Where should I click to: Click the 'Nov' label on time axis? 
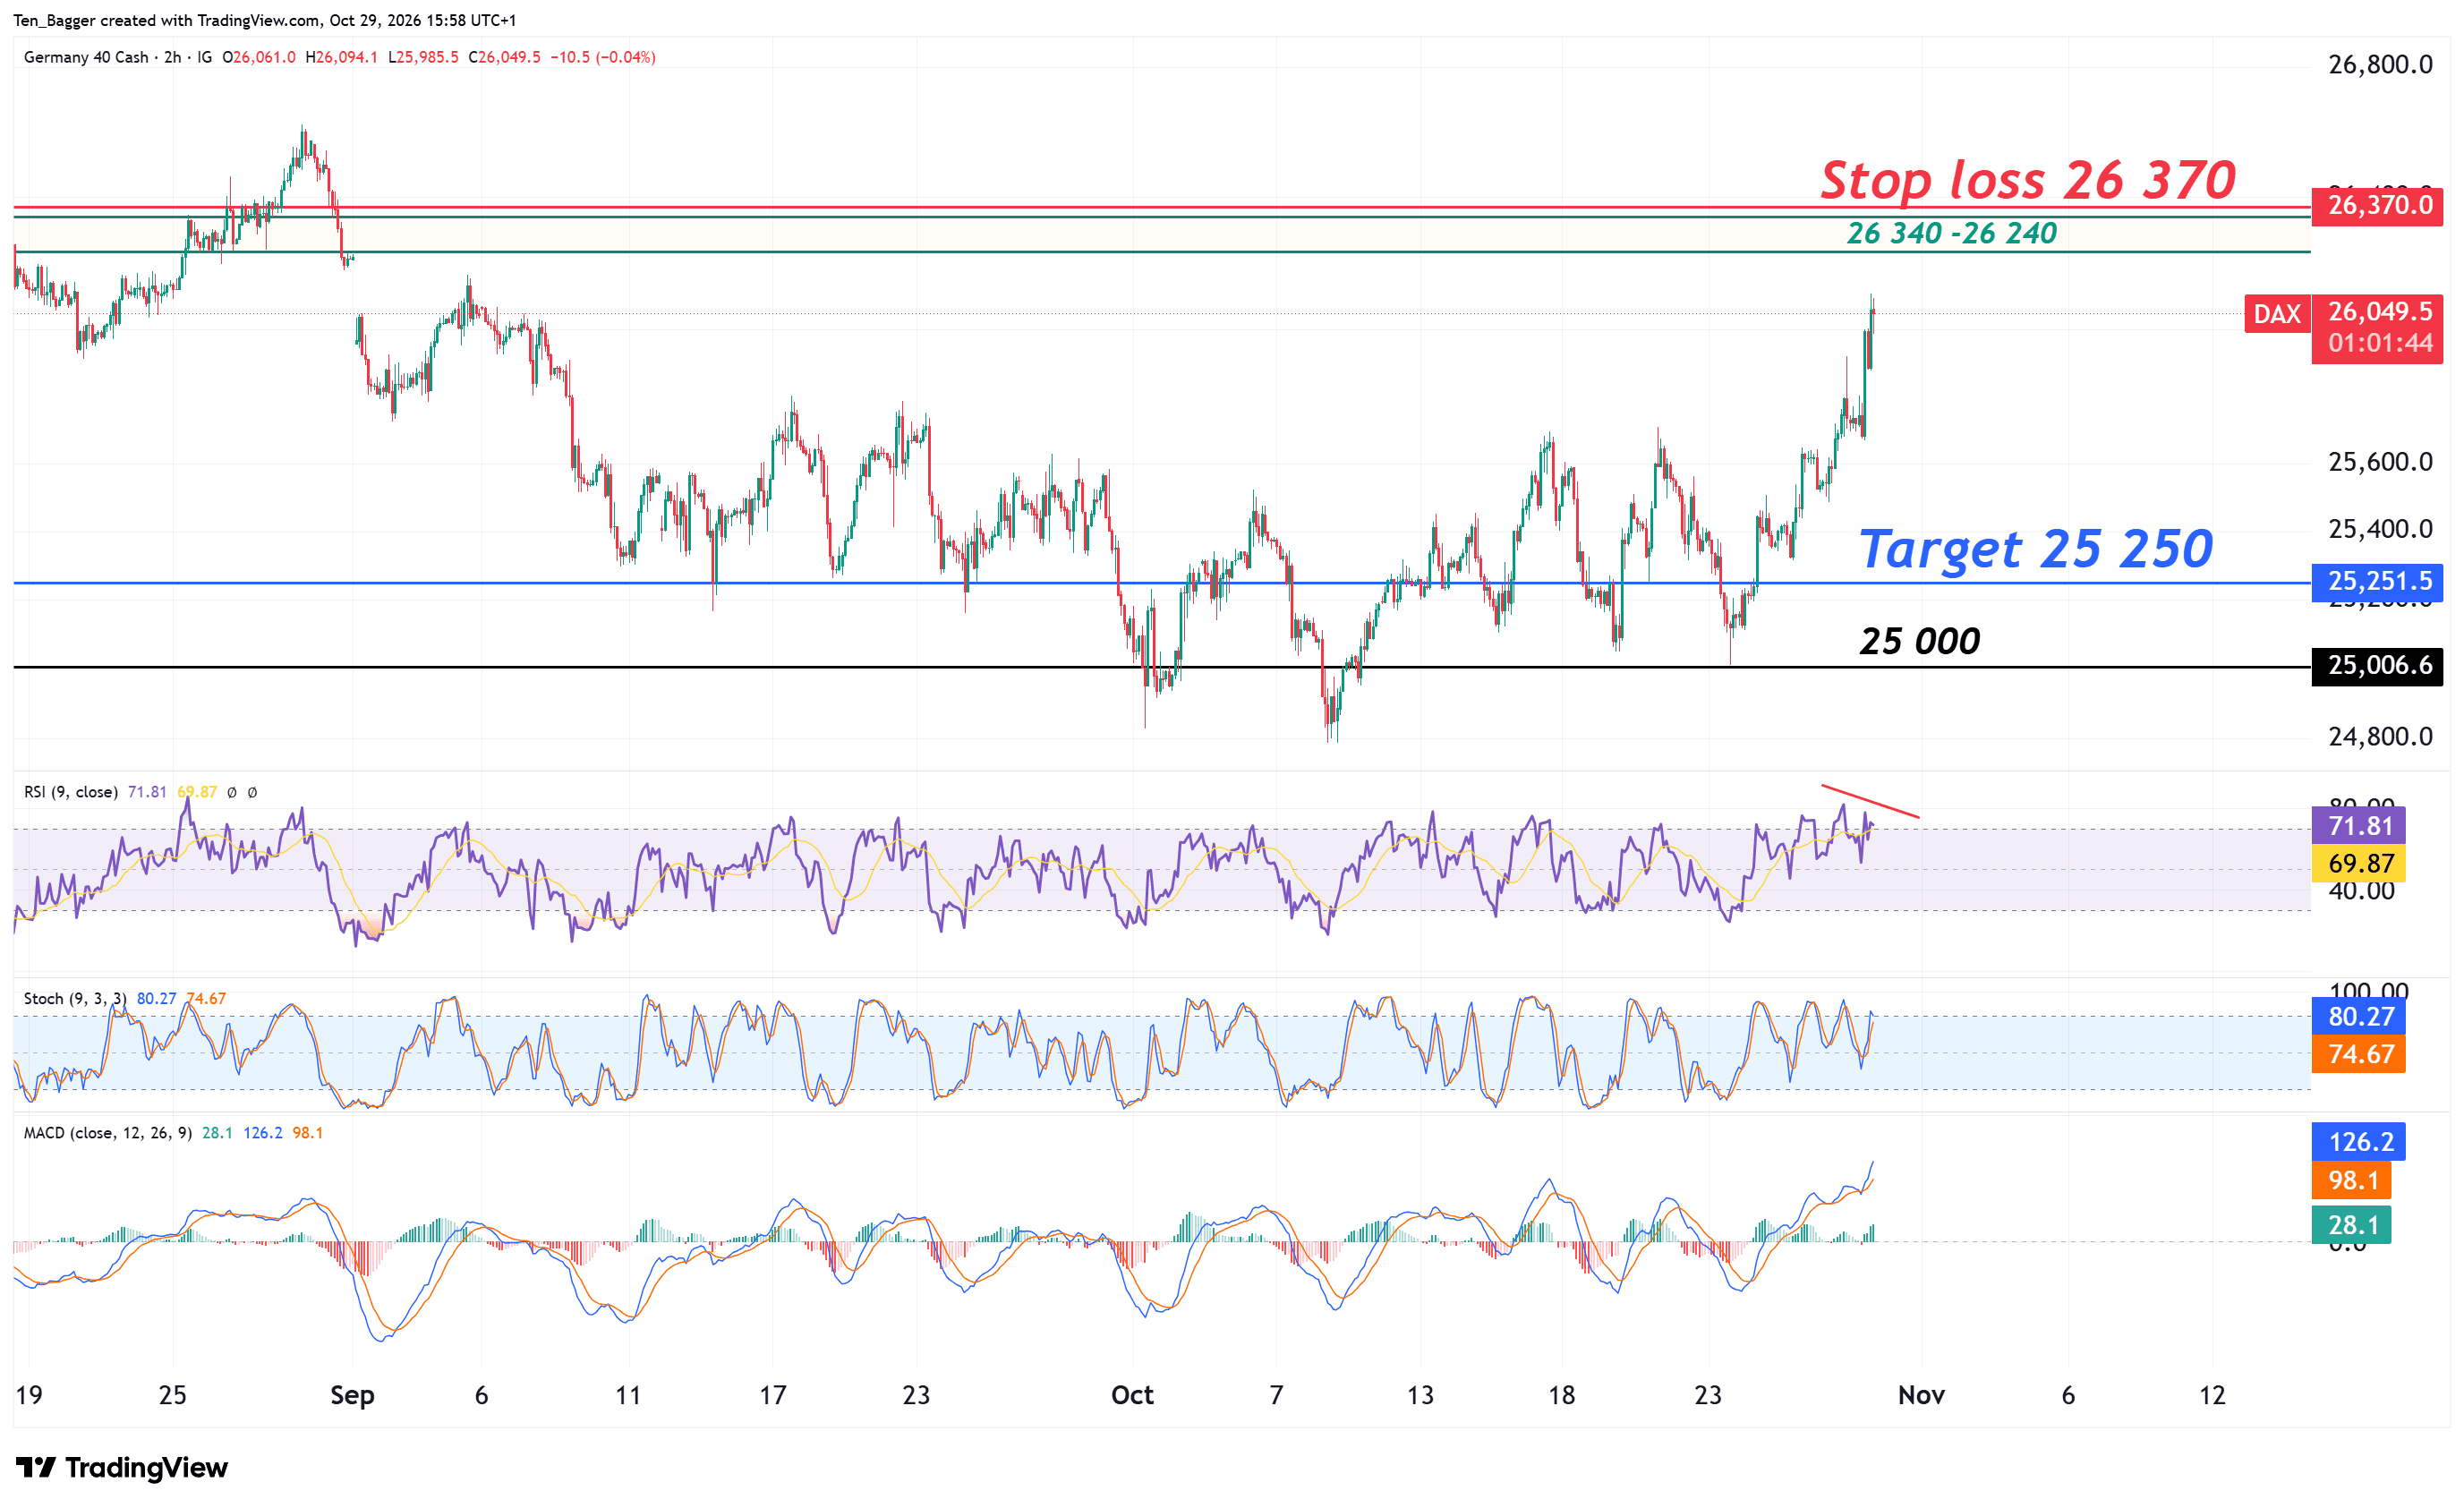pyautogui.click(x=1921, y=1395)
